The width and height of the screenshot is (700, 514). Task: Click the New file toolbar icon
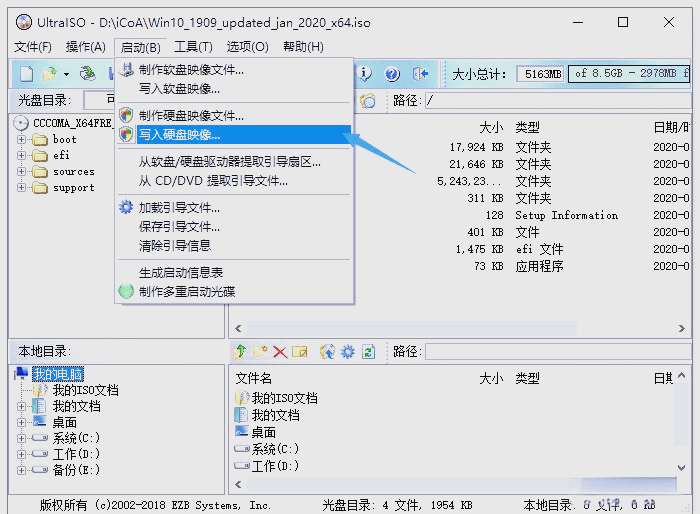(26, 74)
